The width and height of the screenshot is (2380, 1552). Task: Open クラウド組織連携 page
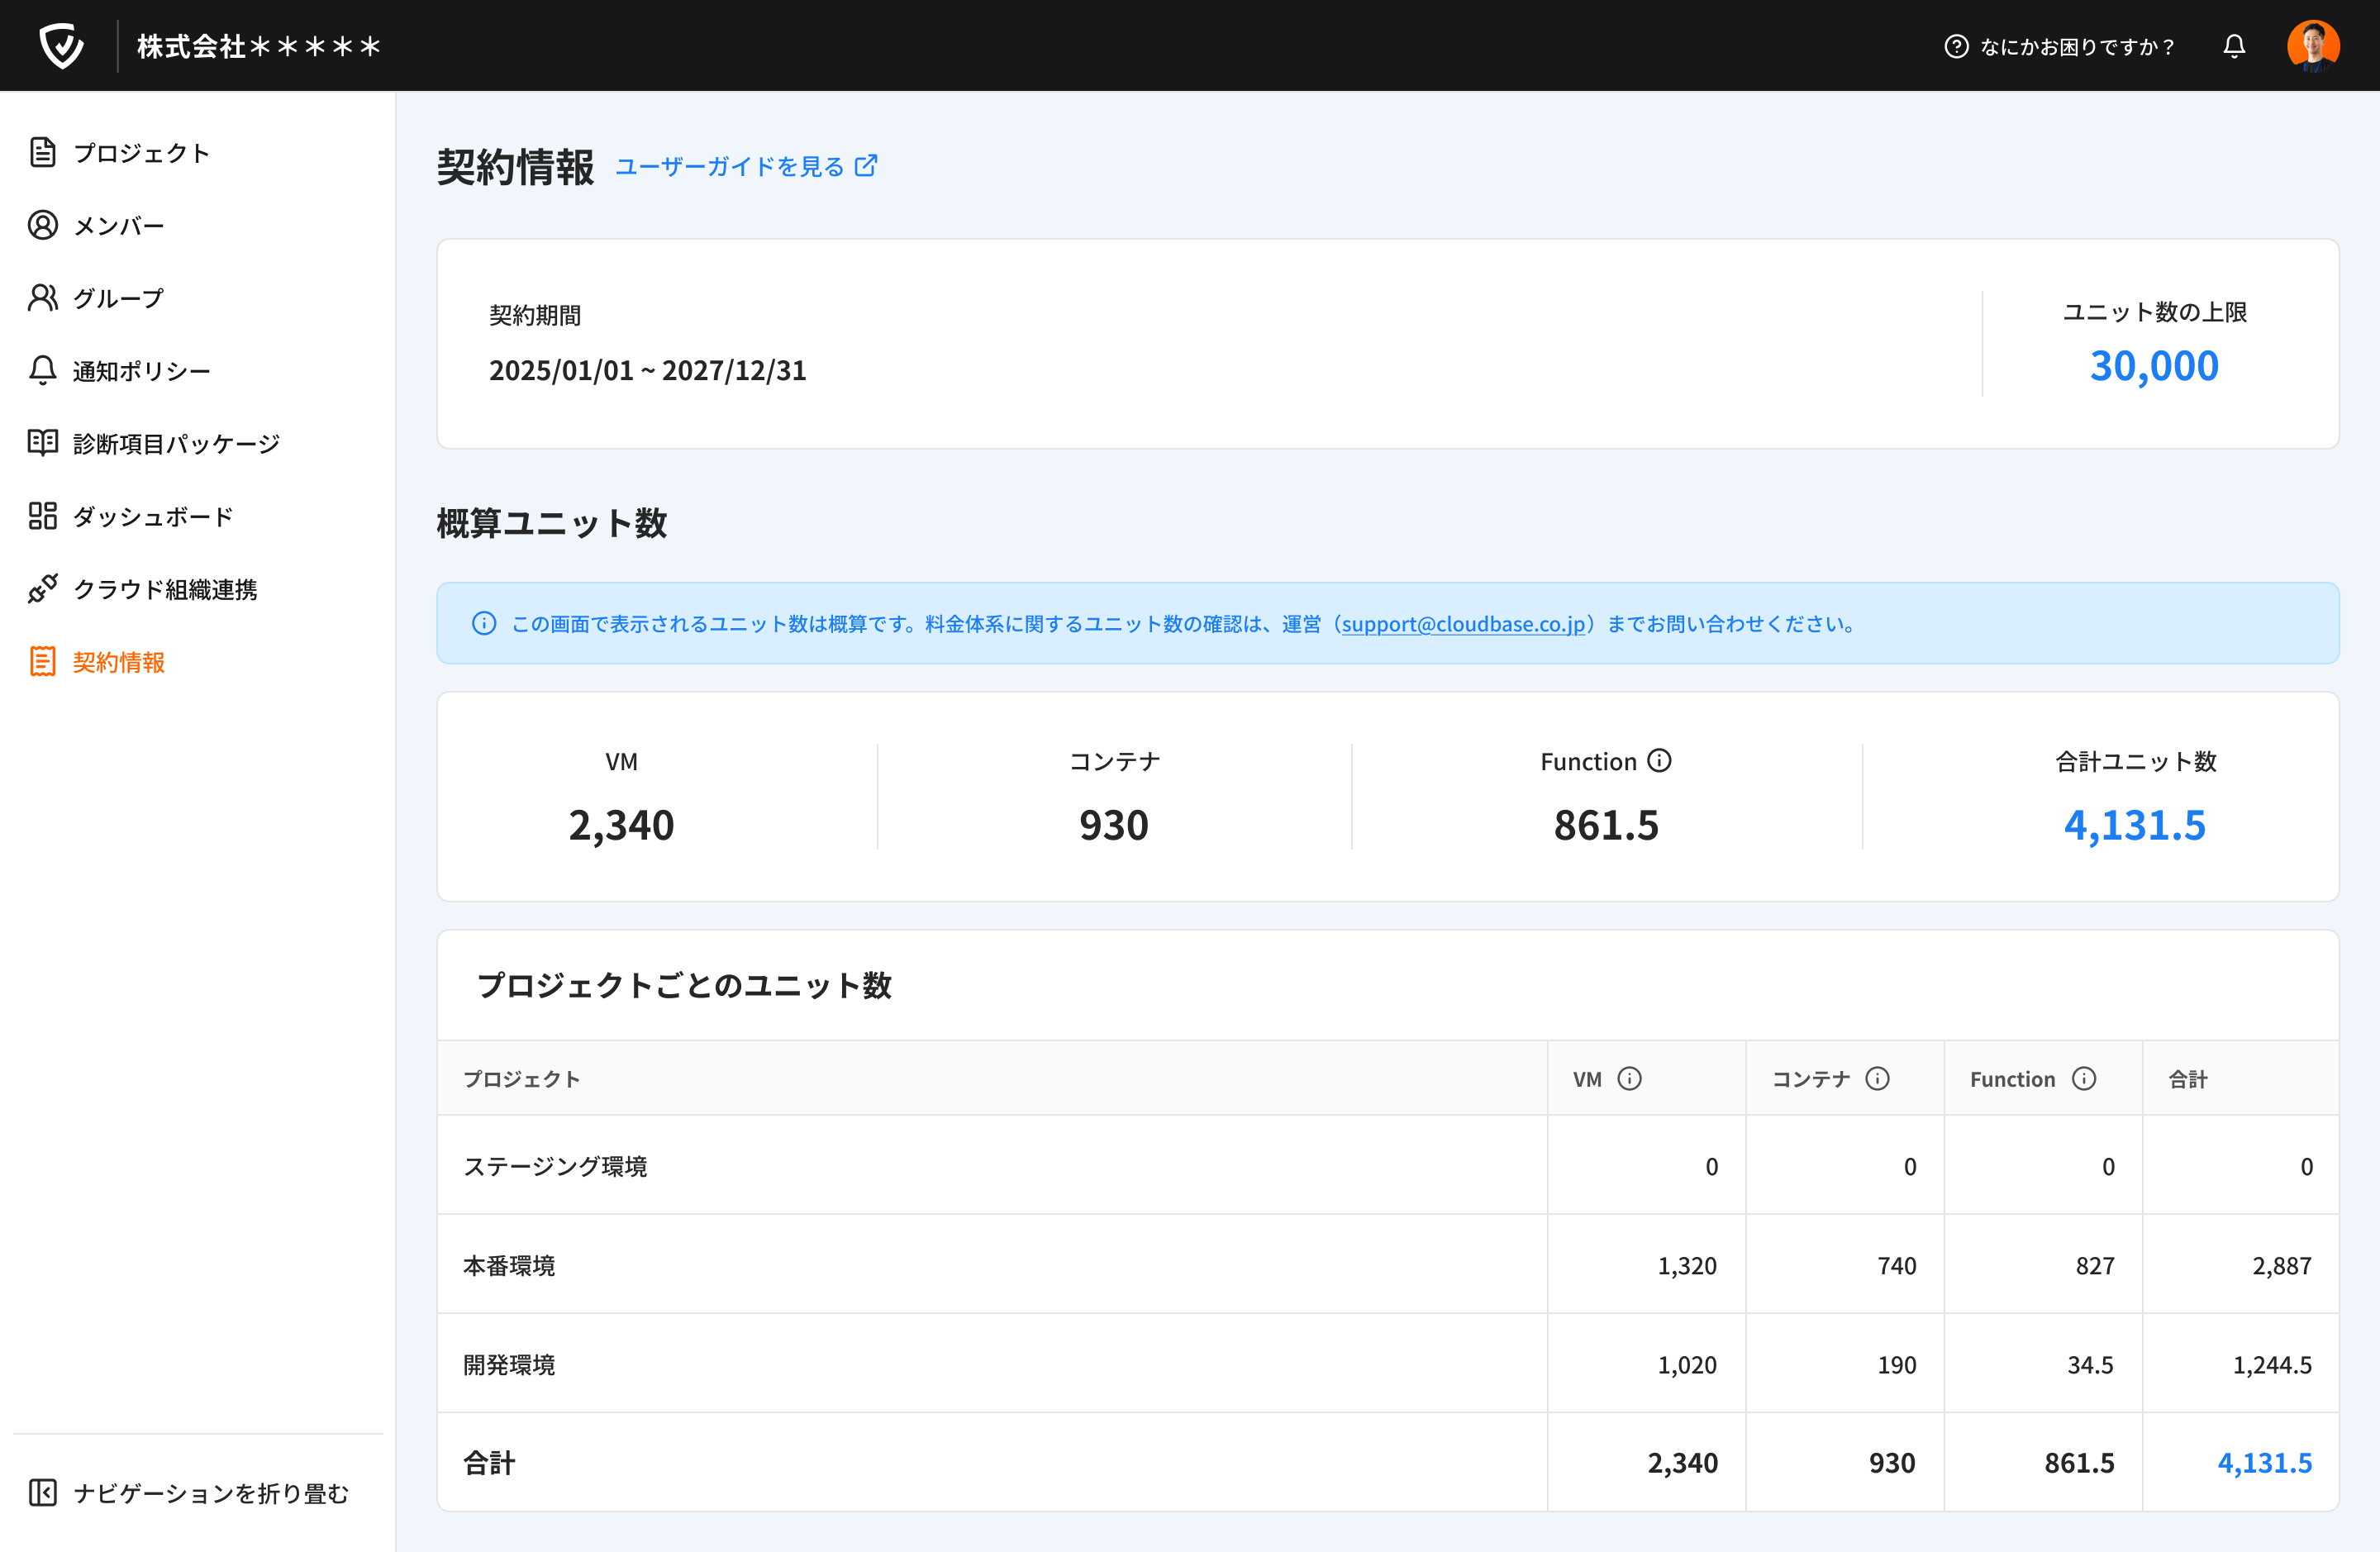coord(165,589)
